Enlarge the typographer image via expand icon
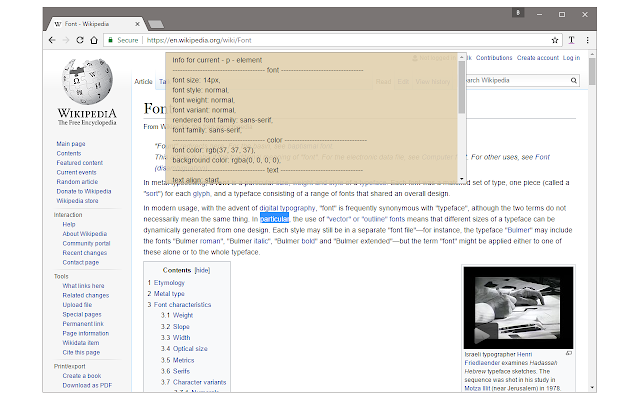This screenshot has height=400, width=640. (569, 353)
